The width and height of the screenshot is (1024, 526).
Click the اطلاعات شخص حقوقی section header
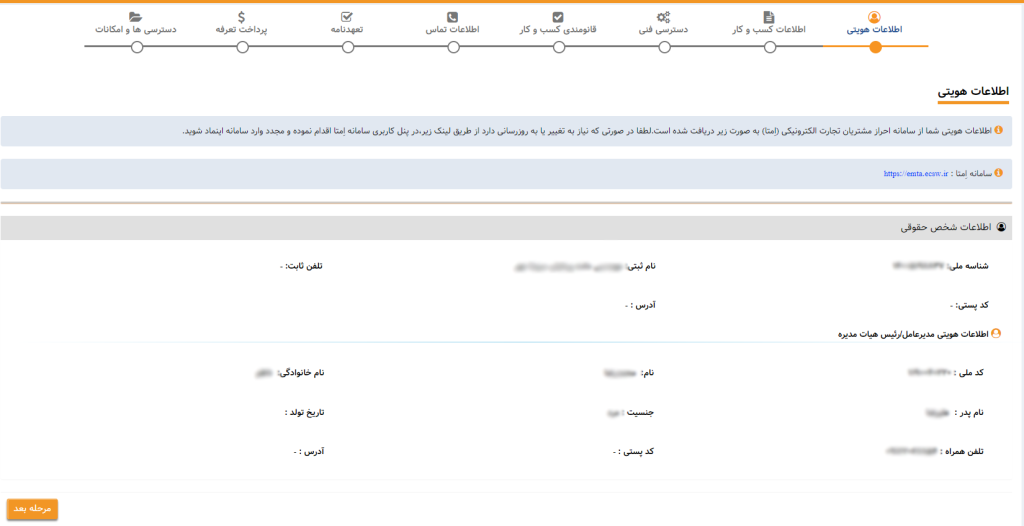(506, 227)
